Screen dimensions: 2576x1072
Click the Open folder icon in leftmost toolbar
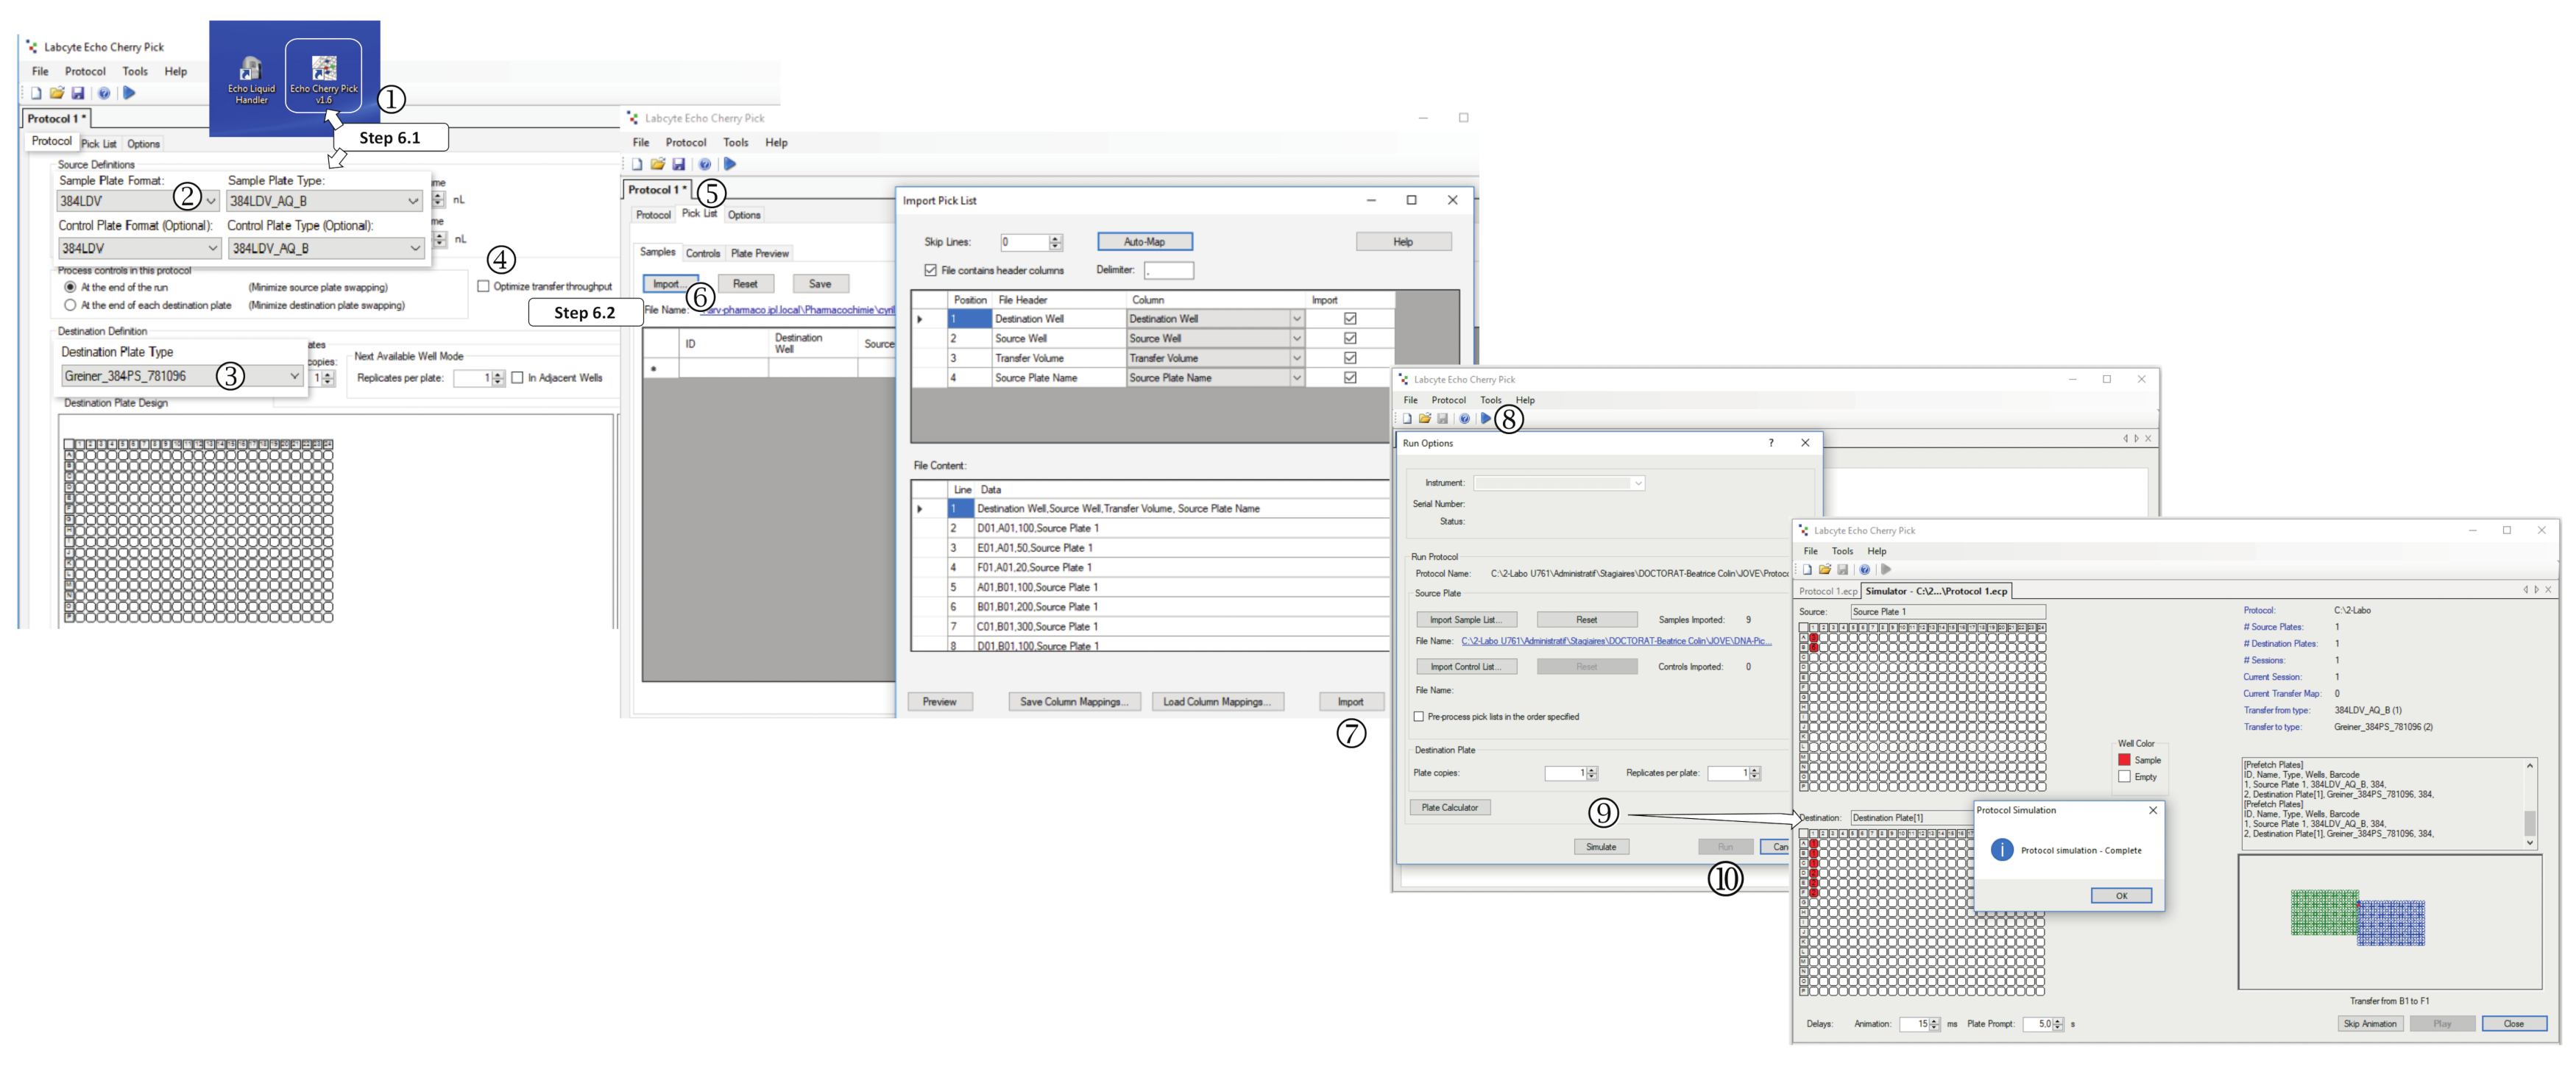tap(57, 93)
